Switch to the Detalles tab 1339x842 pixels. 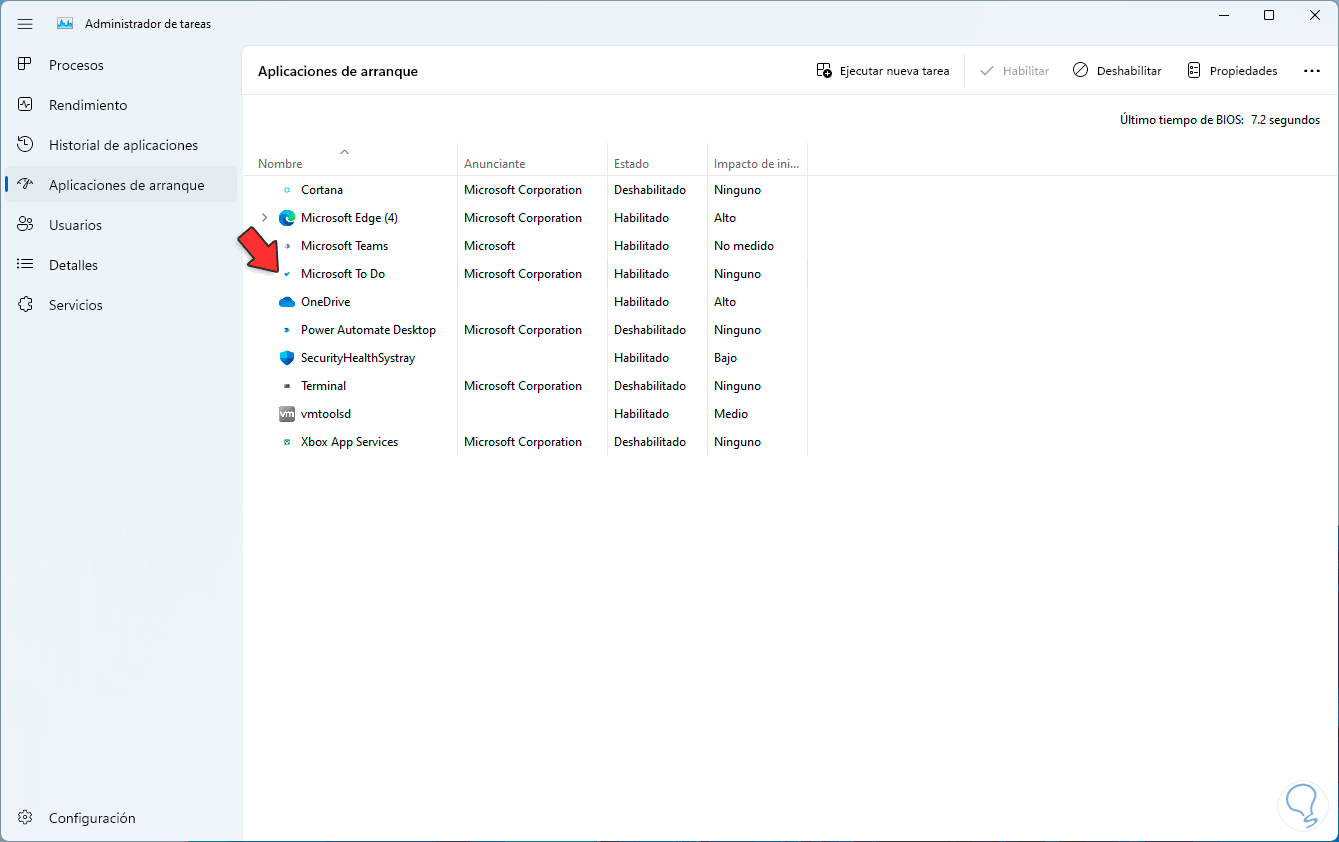pyautogui.click(x=121, y=265)
